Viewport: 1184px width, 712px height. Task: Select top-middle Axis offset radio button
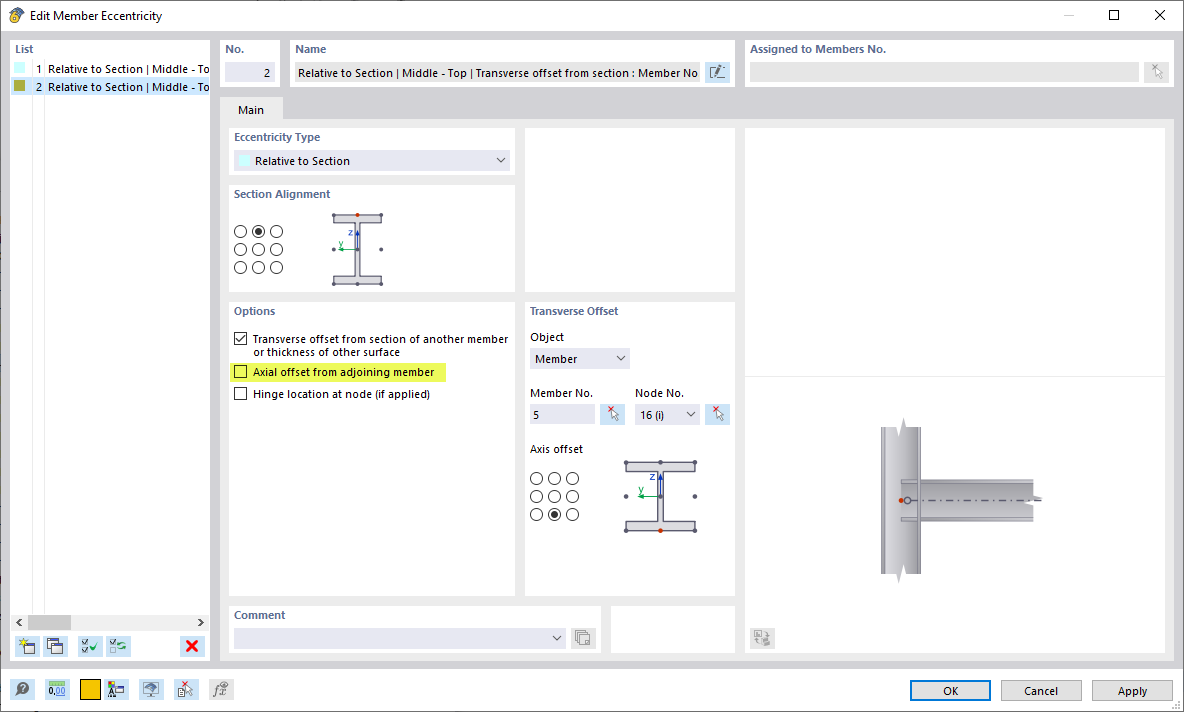[554, 479]
